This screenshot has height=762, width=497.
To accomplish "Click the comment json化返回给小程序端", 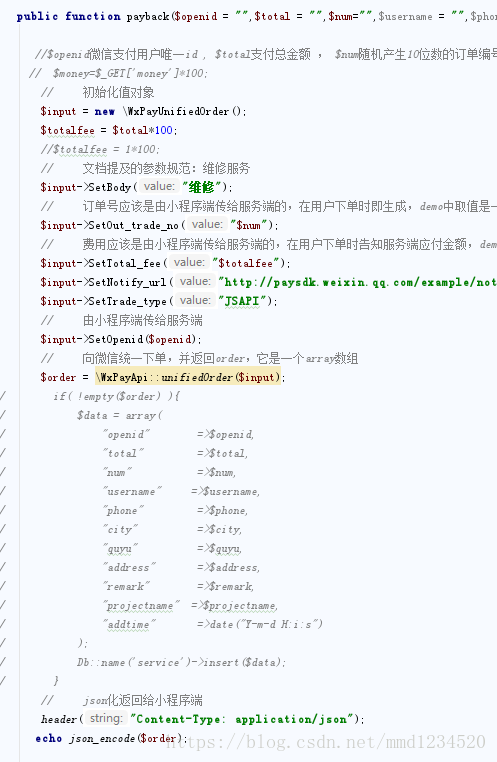I will [x=142, y=700].
